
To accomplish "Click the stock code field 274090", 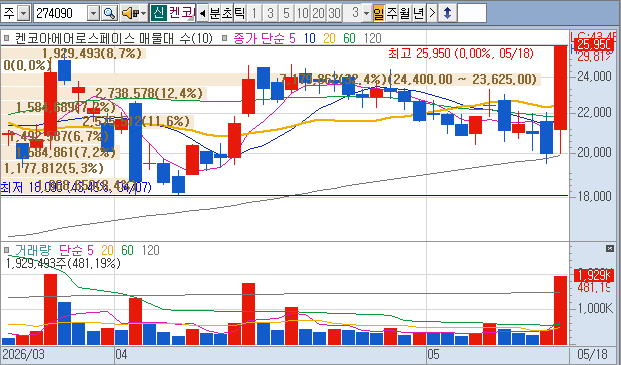I will (x=60, y=13).
